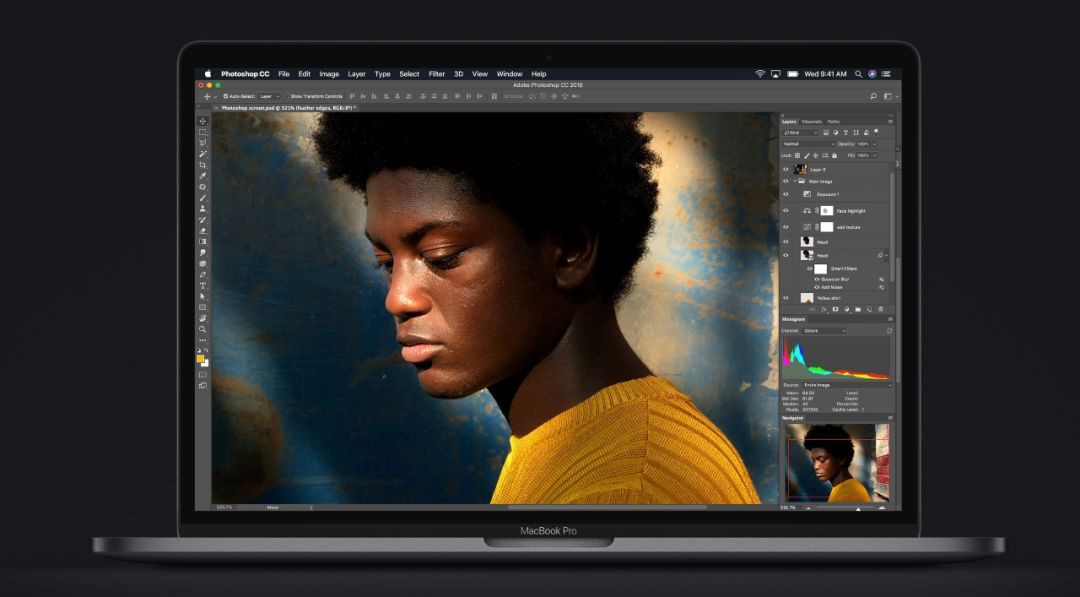The image size is (1080, 597).
Task: Select the Crop tool
Action: click(202, 165)
